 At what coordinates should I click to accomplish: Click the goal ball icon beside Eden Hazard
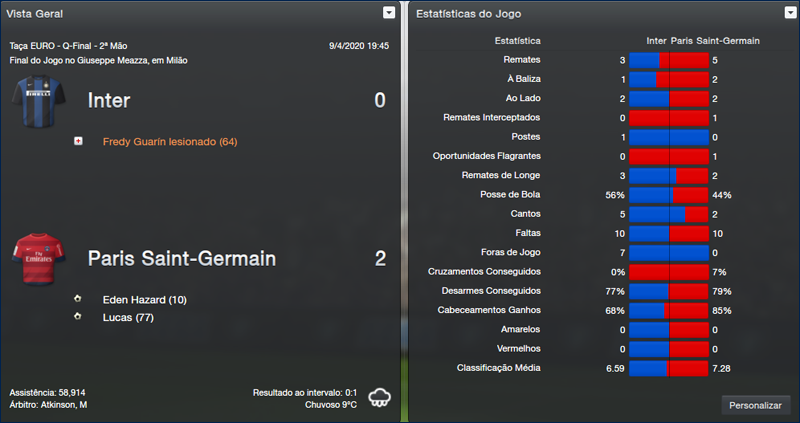pos(78,300)
